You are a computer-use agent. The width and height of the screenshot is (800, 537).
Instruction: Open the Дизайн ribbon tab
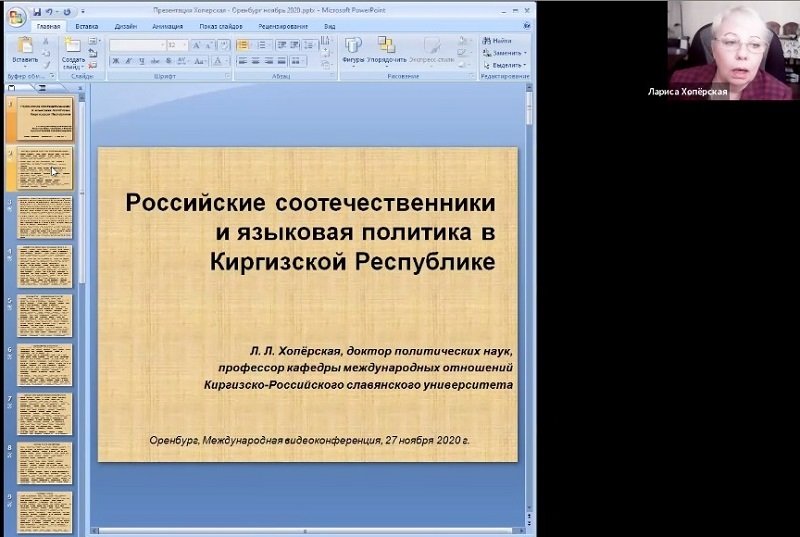[x=125, y=26]
